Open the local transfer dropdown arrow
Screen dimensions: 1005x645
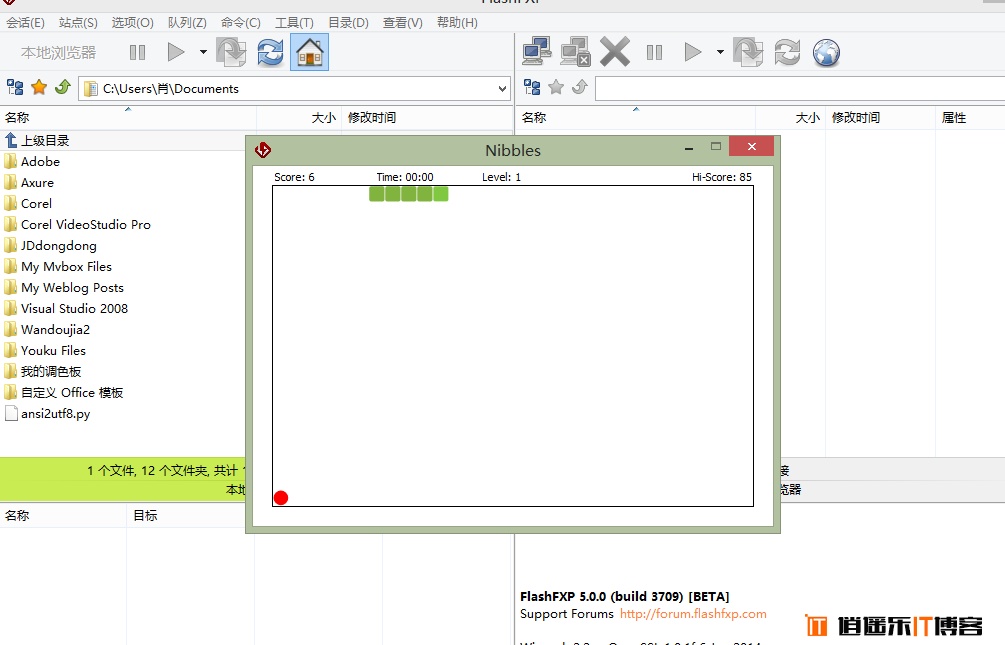coord(203,52)
